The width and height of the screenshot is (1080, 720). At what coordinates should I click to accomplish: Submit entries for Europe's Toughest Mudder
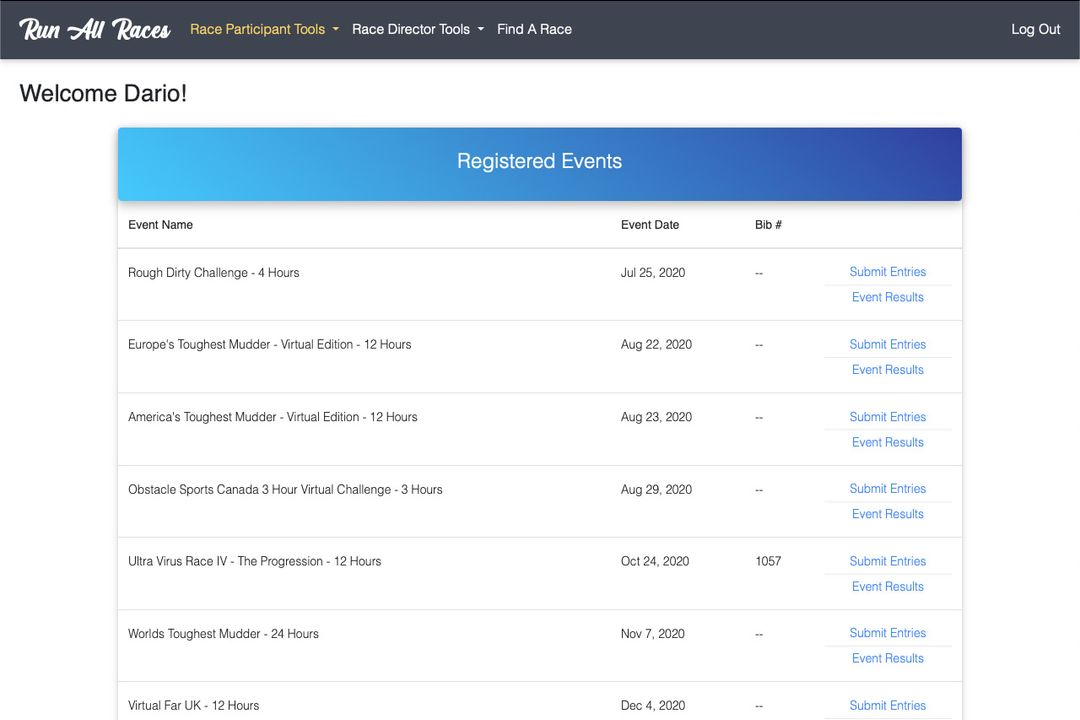click(x=888, y=343)
